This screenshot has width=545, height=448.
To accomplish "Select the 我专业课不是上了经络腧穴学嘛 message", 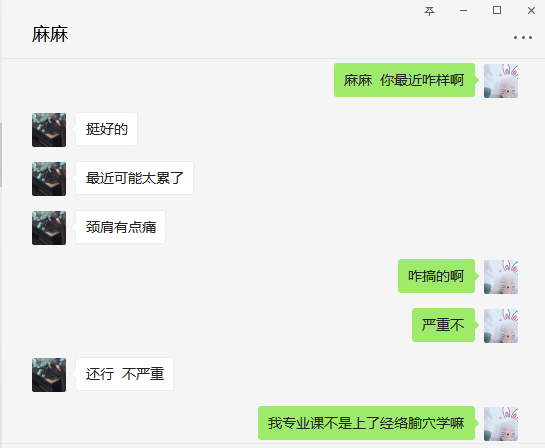I will coord(366,423).
